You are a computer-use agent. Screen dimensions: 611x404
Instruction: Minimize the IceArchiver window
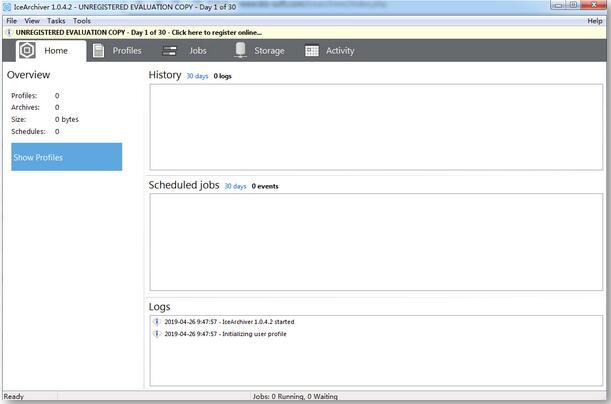(558, 5)
